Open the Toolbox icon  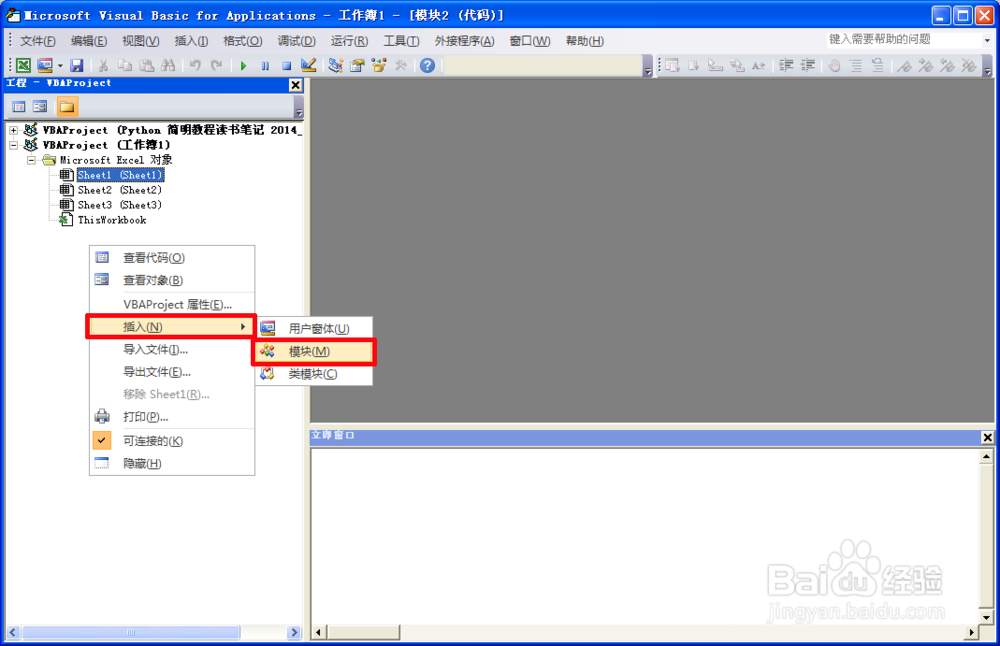point(401,65)
